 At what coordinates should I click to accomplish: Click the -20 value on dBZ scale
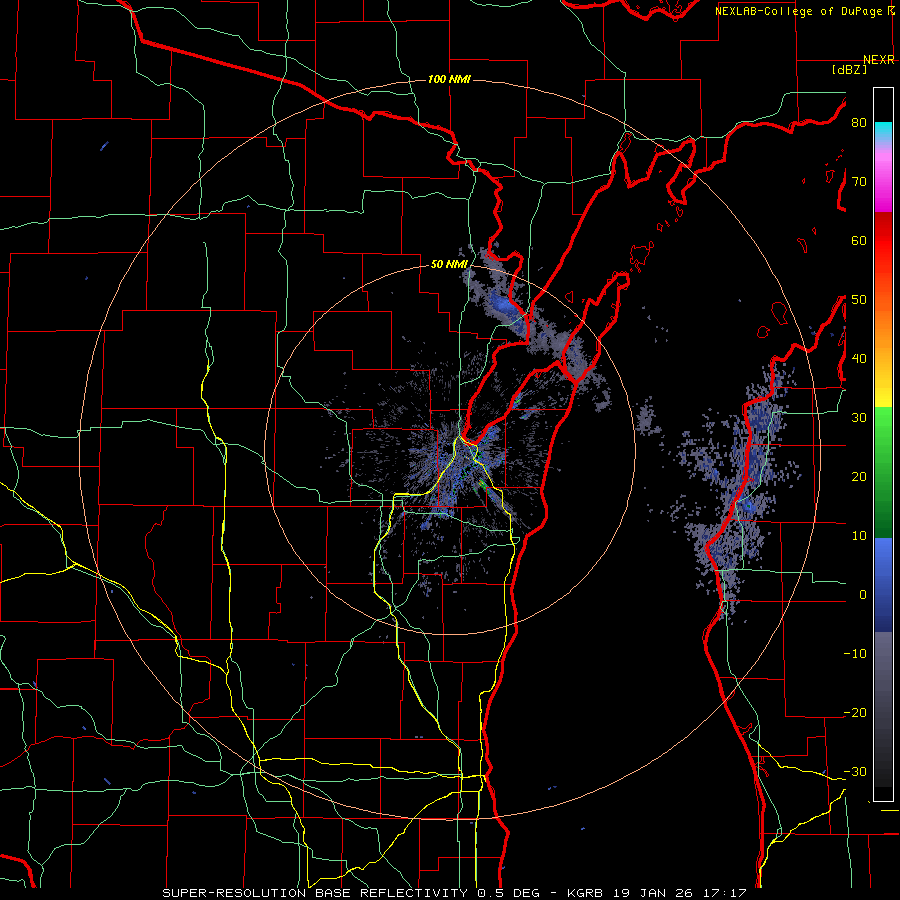[855, 712]
